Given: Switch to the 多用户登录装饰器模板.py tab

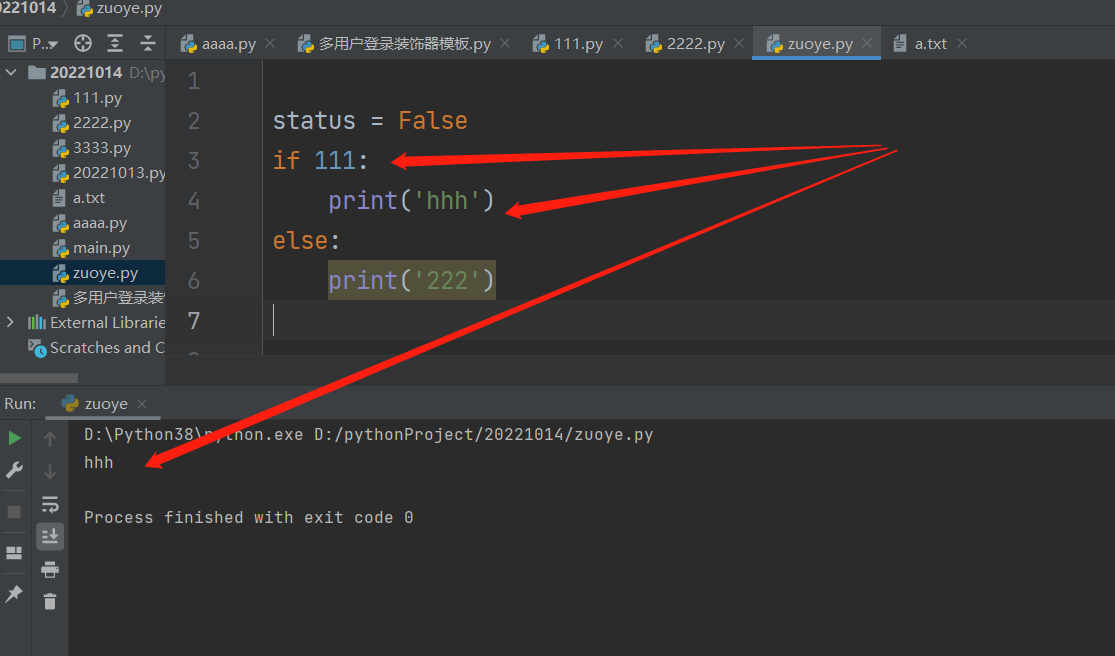Looking at the screenshot, I should coord(404,44).
